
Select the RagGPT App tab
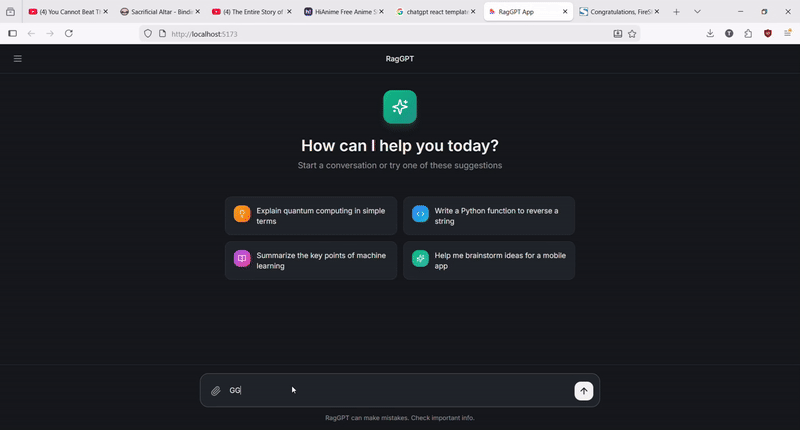pyautogui.click(x=528, y=12)
